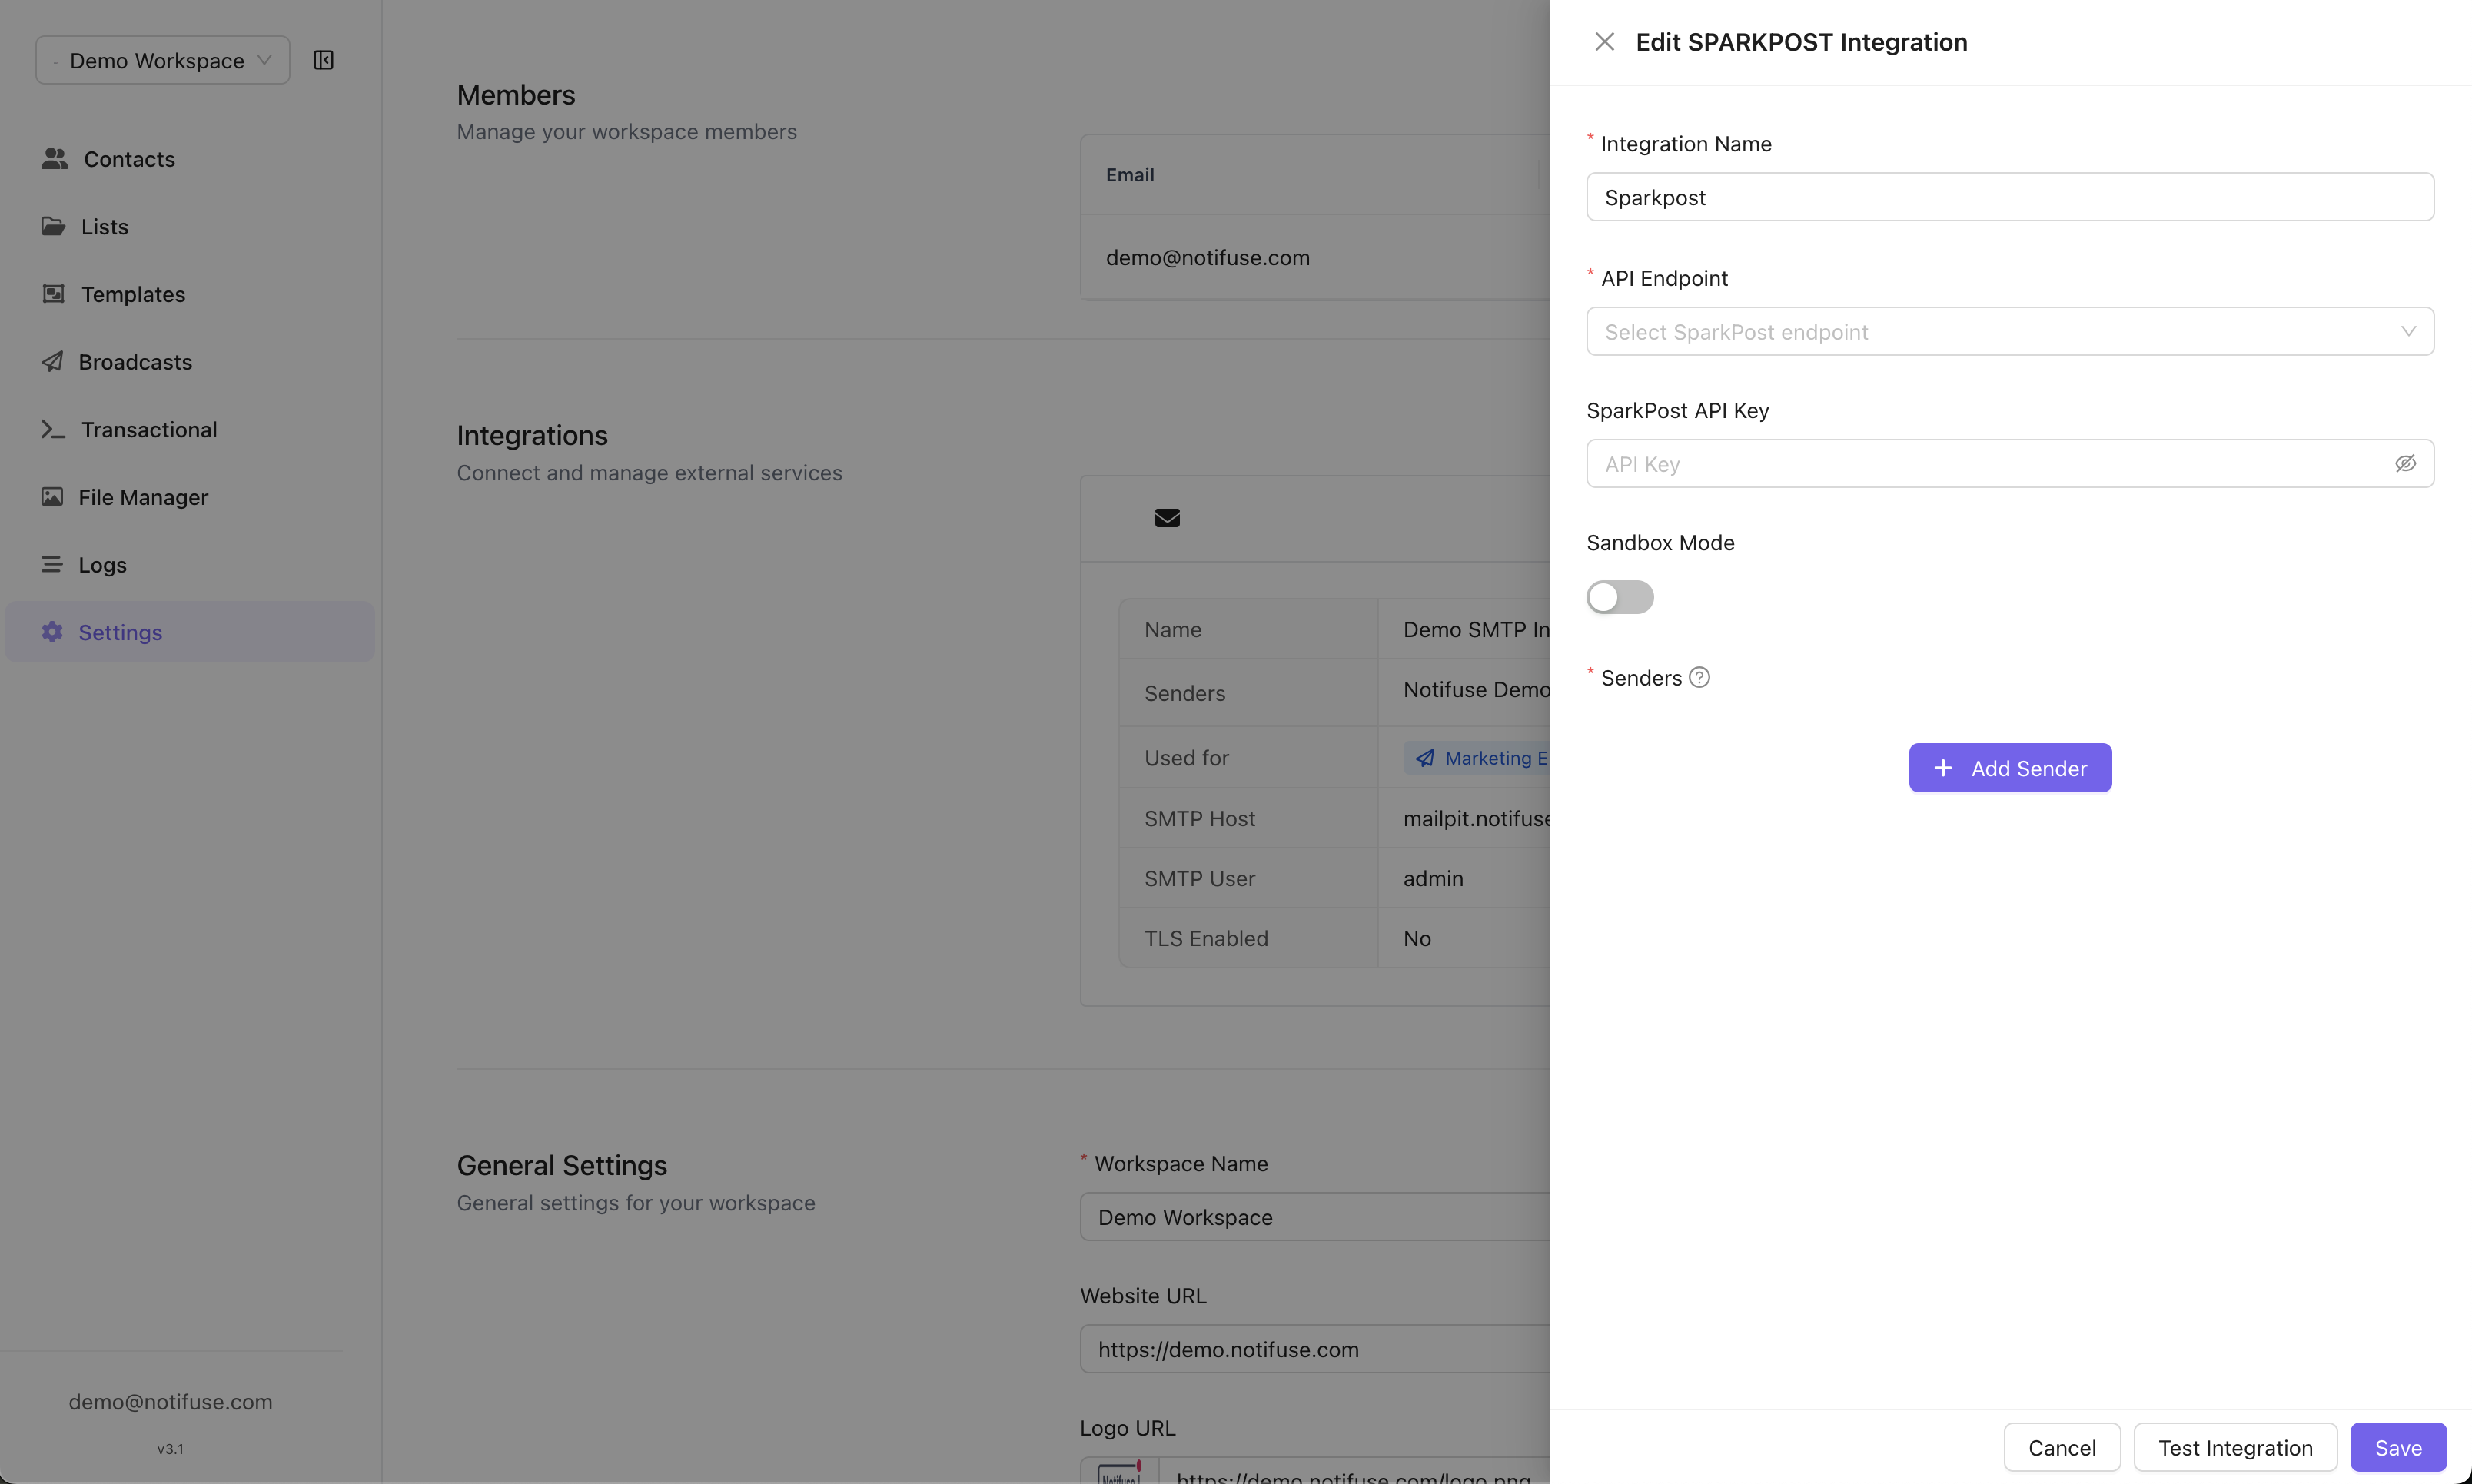Click the Logo URL input field
Screen dimensions: 2472x1484
click(x=1354, y=1471)
